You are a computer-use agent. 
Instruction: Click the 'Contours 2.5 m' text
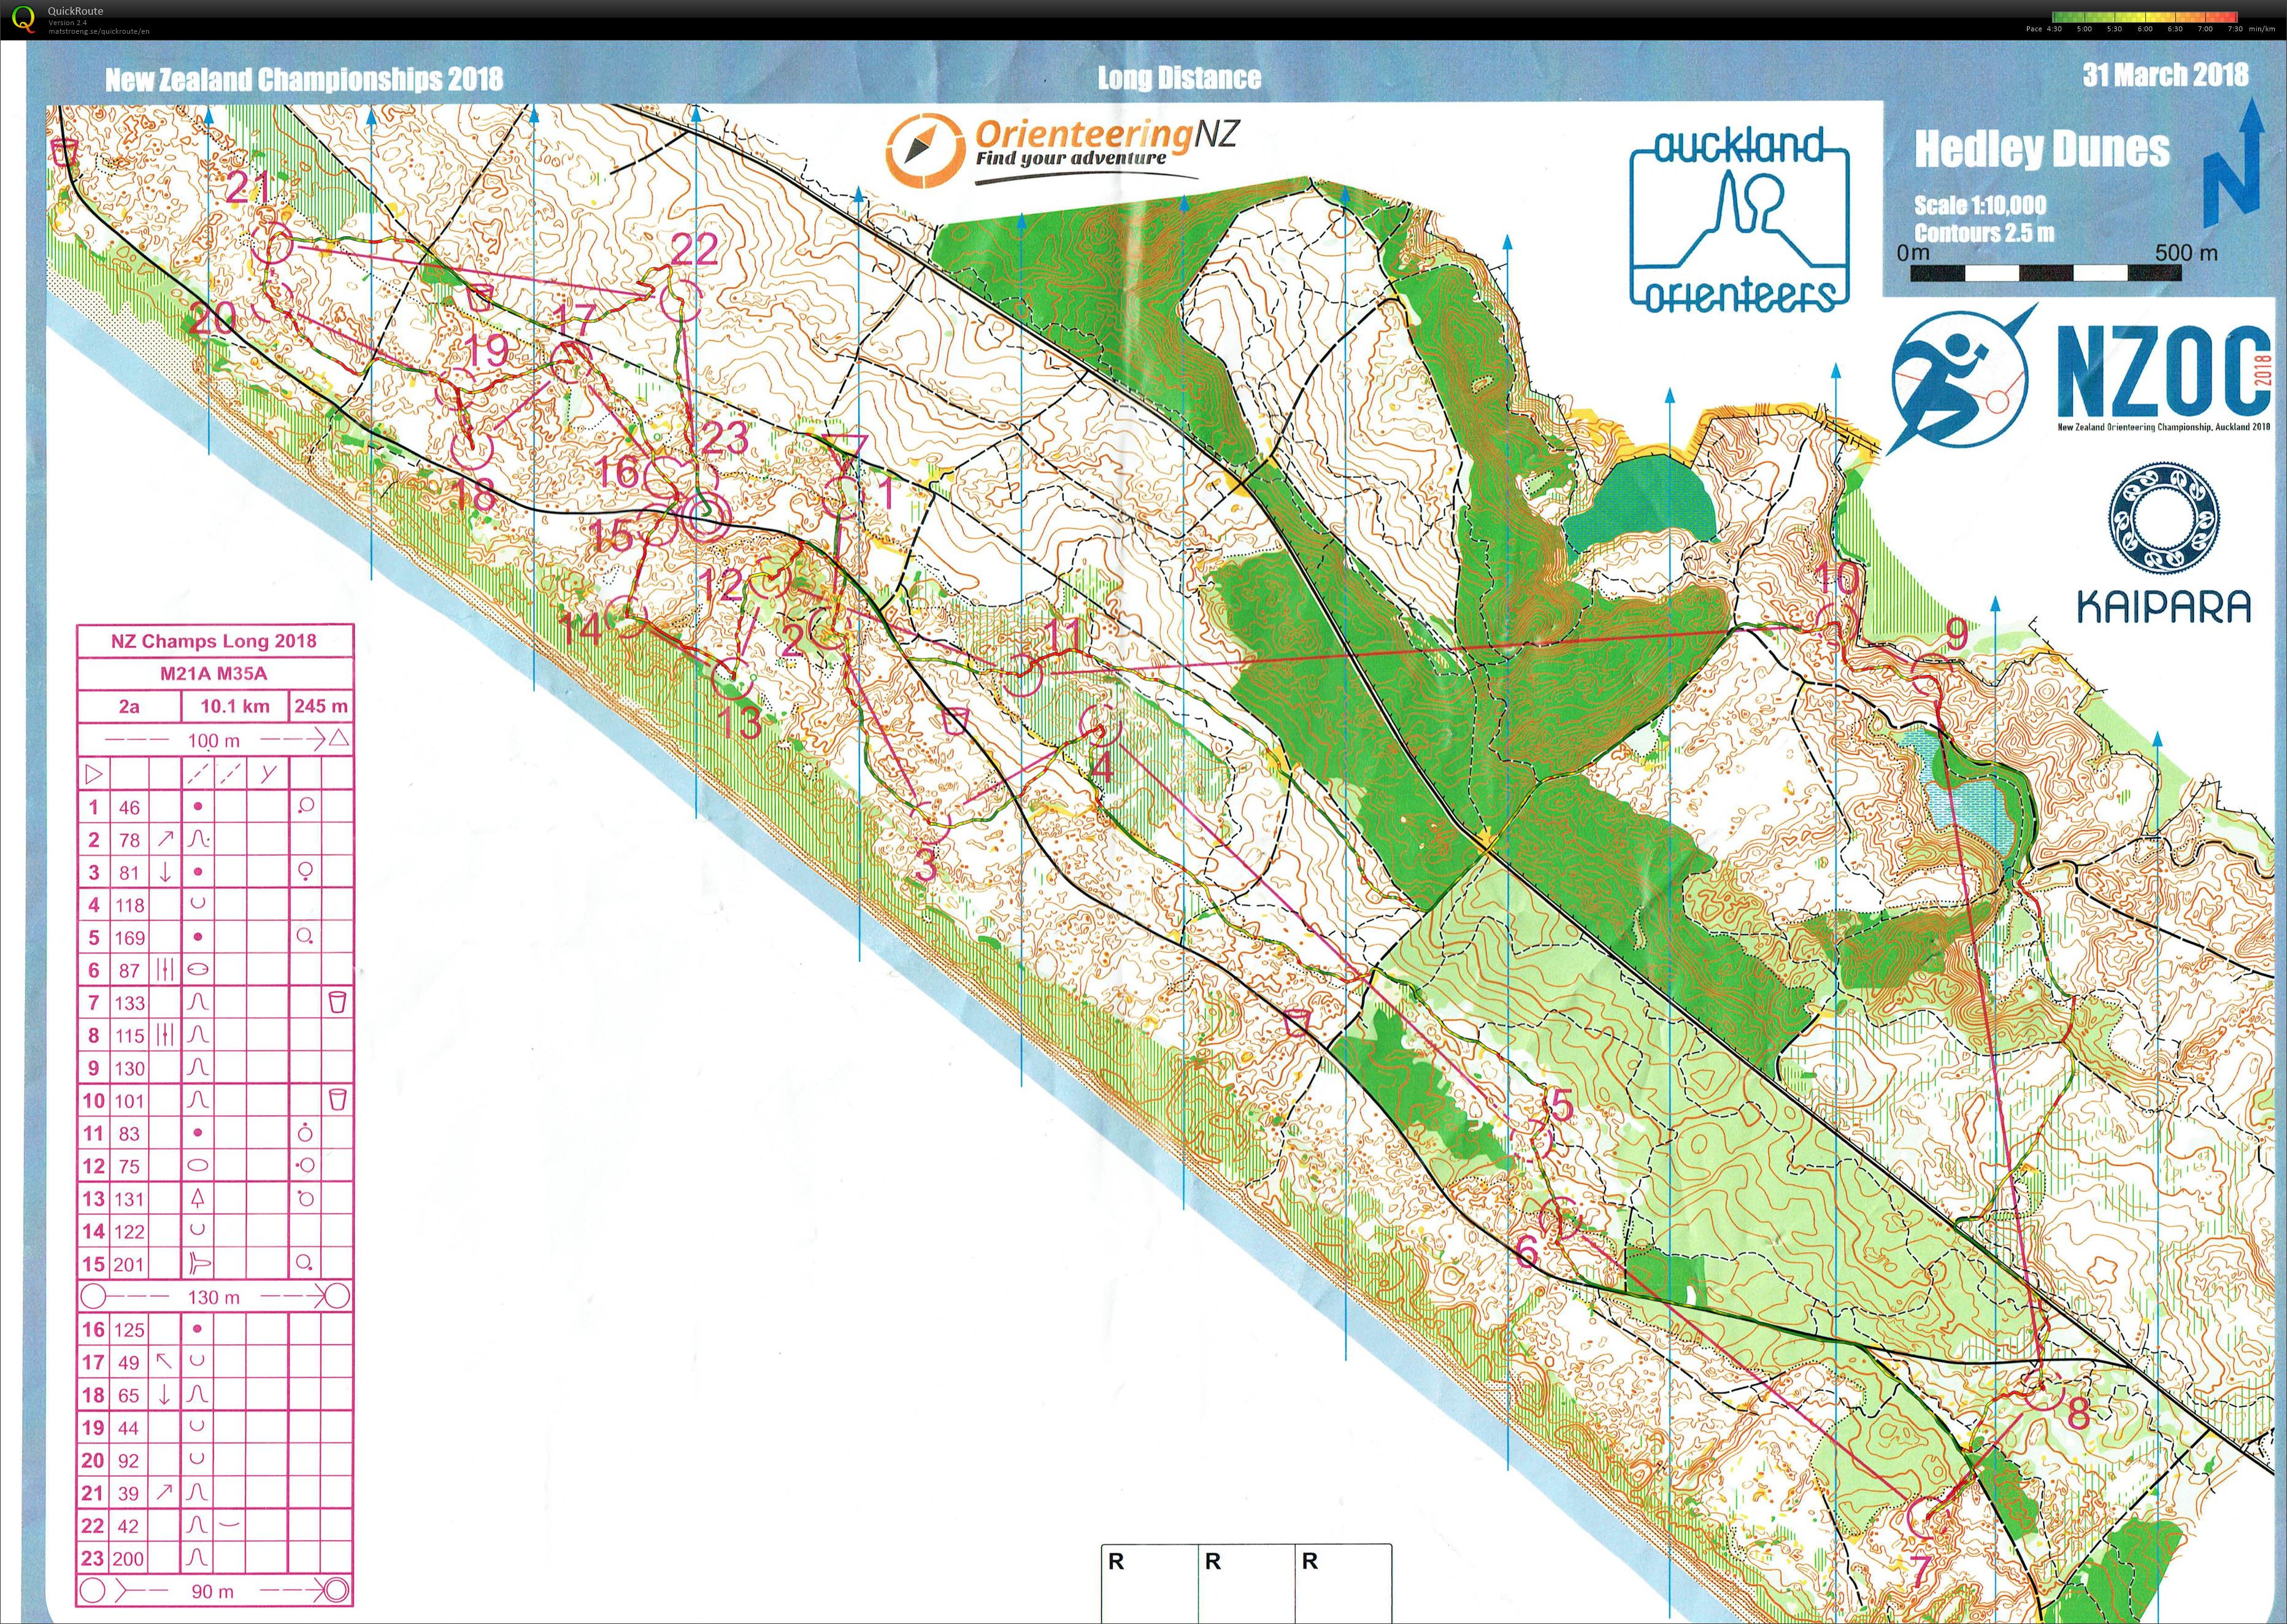click(x=1984, y=233)
